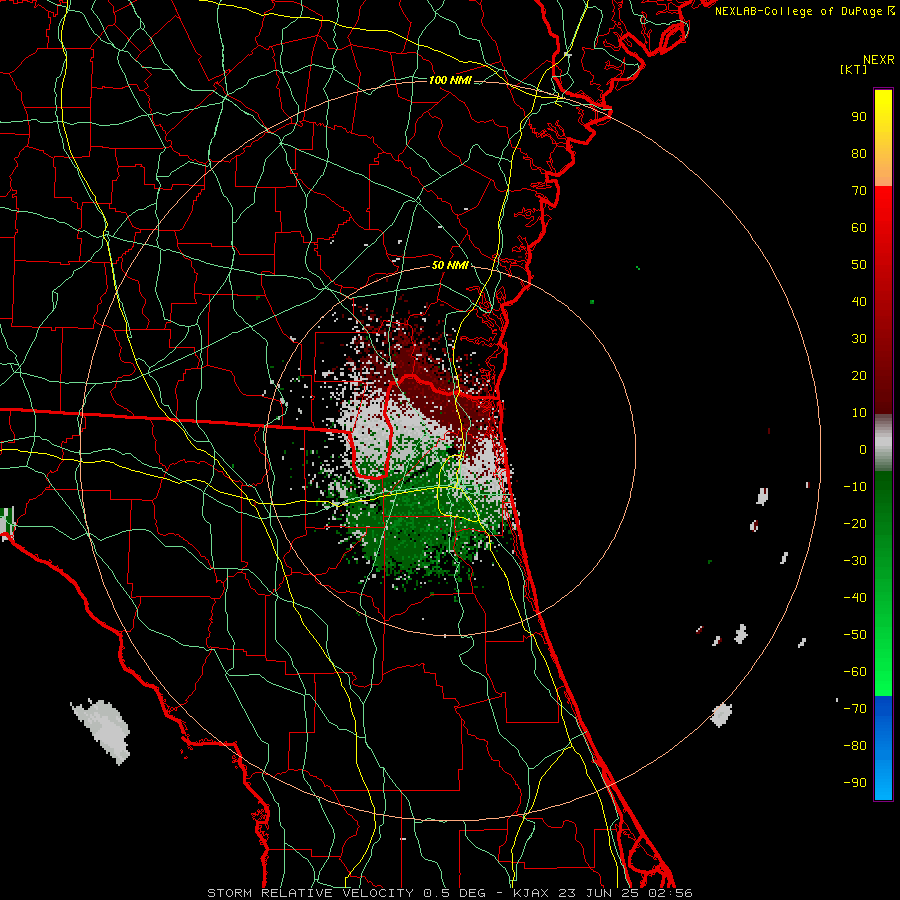Click the "-40" scale value
The height and width of the screenshot is (900, 900).
point(855,598)
